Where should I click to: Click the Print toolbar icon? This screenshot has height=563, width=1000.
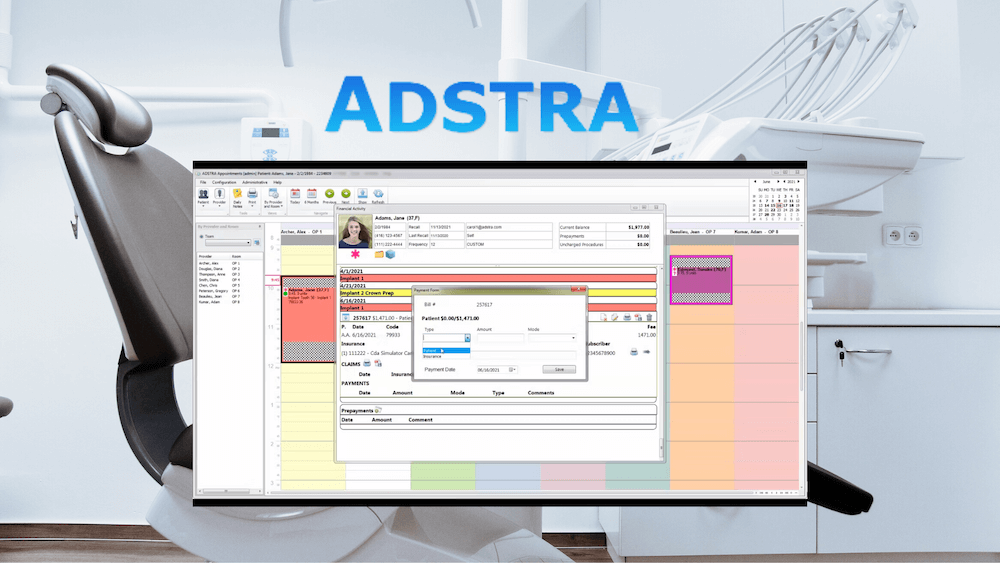[253, 196]
